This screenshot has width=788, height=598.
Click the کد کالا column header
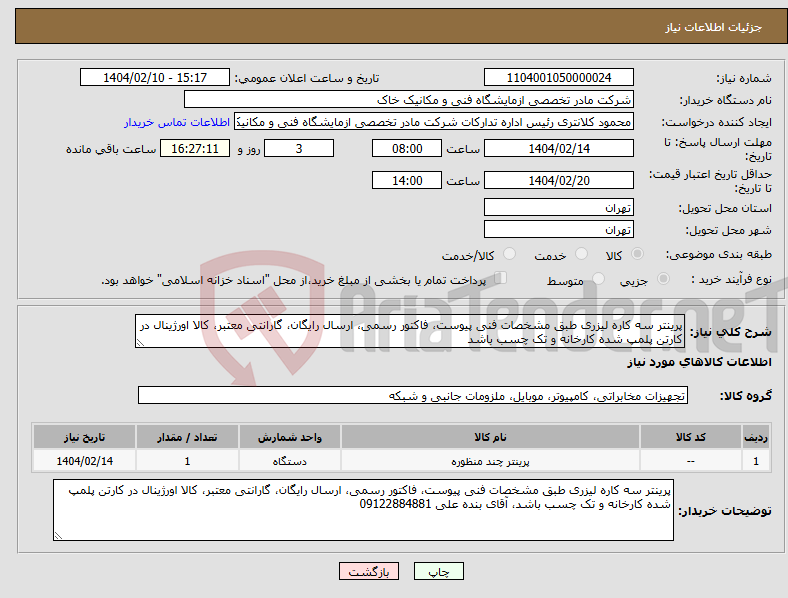pos(691,437)
